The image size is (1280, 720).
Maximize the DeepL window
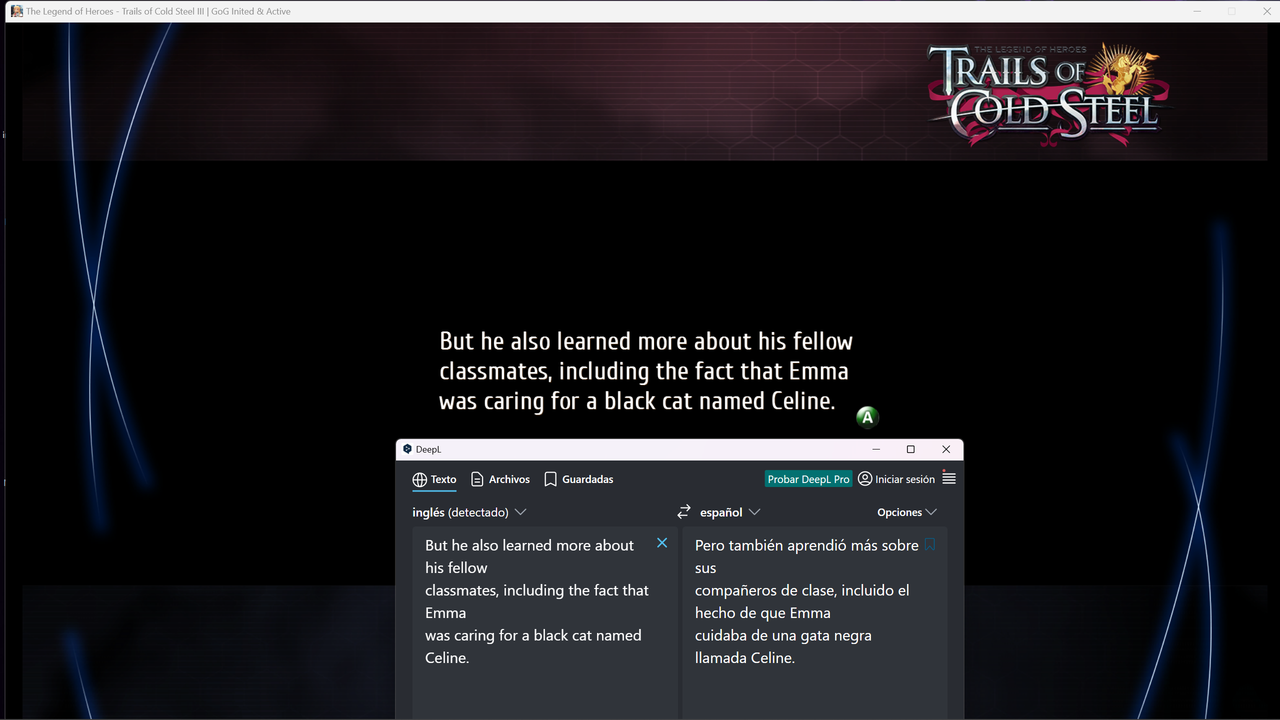[x=911, y=450]
